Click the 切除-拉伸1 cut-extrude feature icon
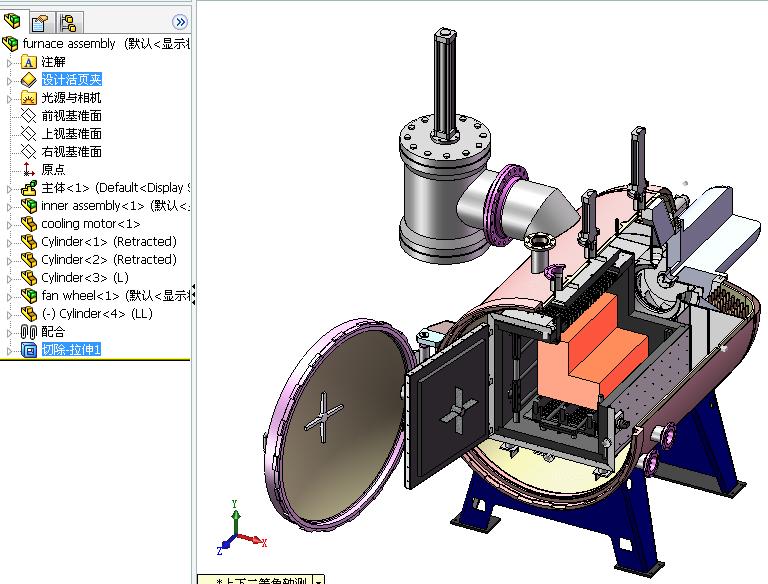This screenshot has width=768, height=584. (x=29, y=350)
